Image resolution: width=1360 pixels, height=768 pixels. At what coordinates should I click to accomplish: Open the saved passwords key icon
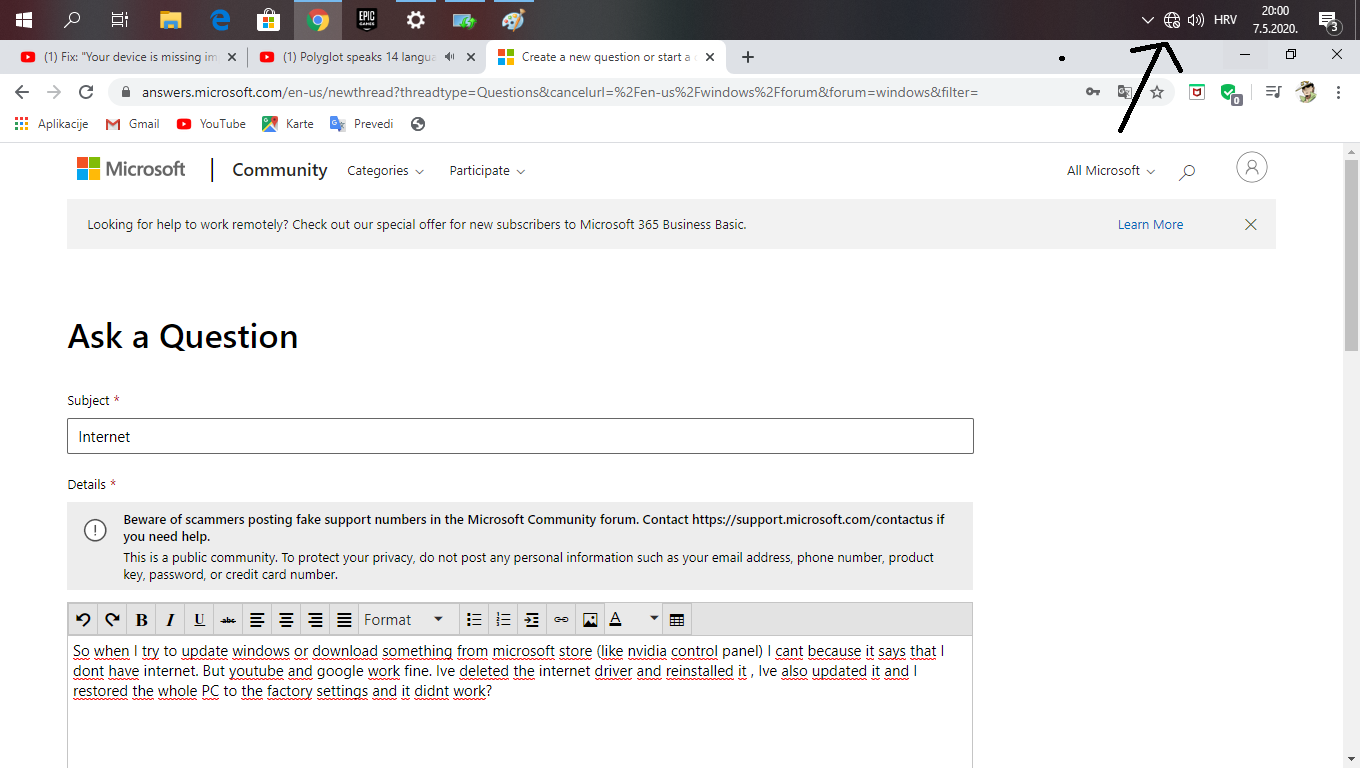1093,92
